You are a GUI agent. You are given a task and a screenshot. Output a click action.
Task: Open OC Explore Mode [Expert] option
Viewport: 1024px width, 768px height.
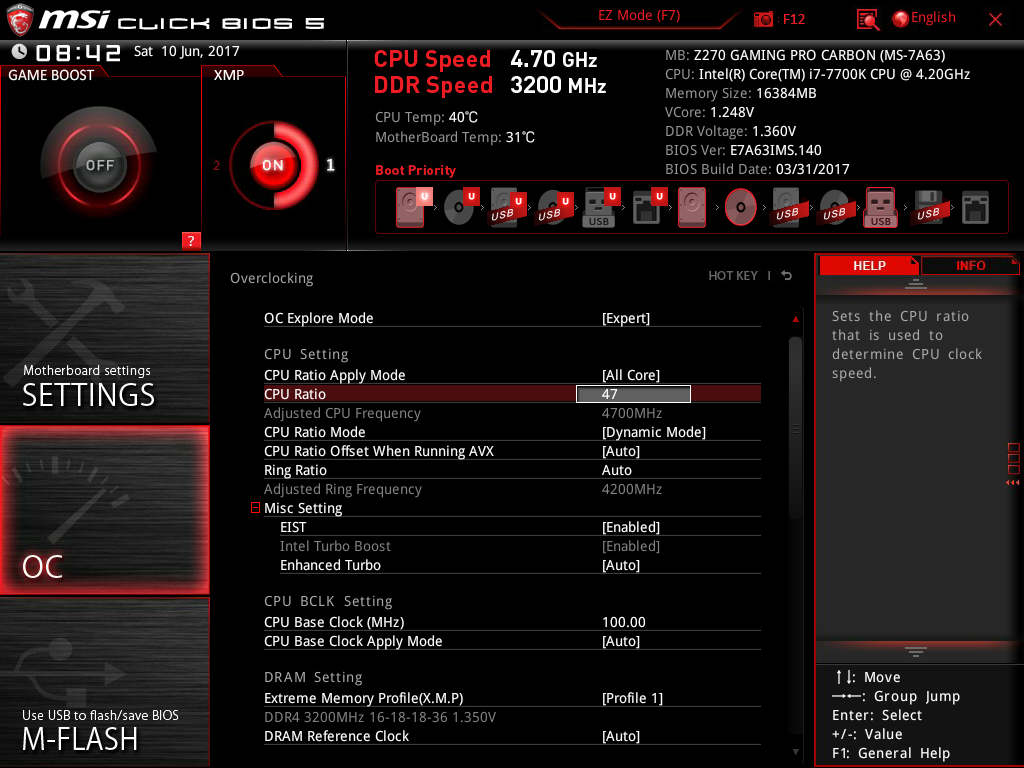[512, 318]
